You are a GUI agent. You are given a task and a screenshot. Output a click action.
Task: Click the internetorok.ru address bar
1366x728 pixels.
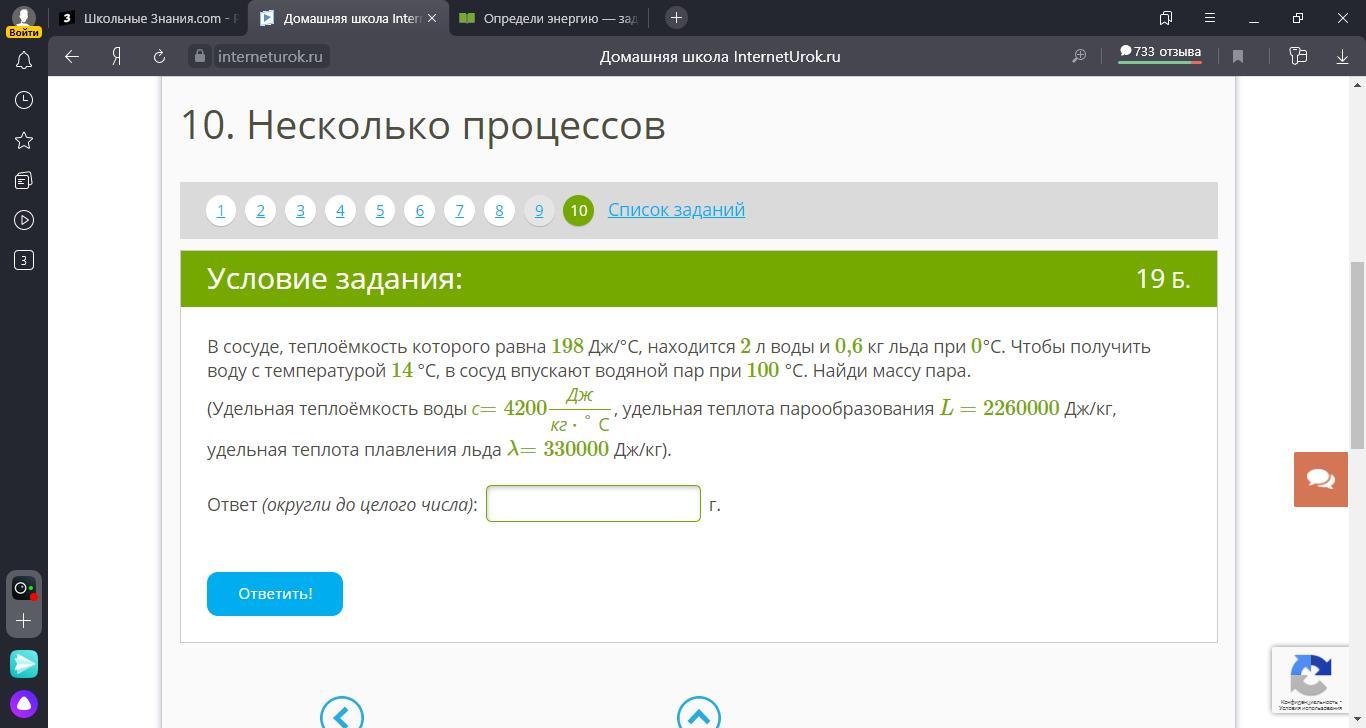coord(270,57)
